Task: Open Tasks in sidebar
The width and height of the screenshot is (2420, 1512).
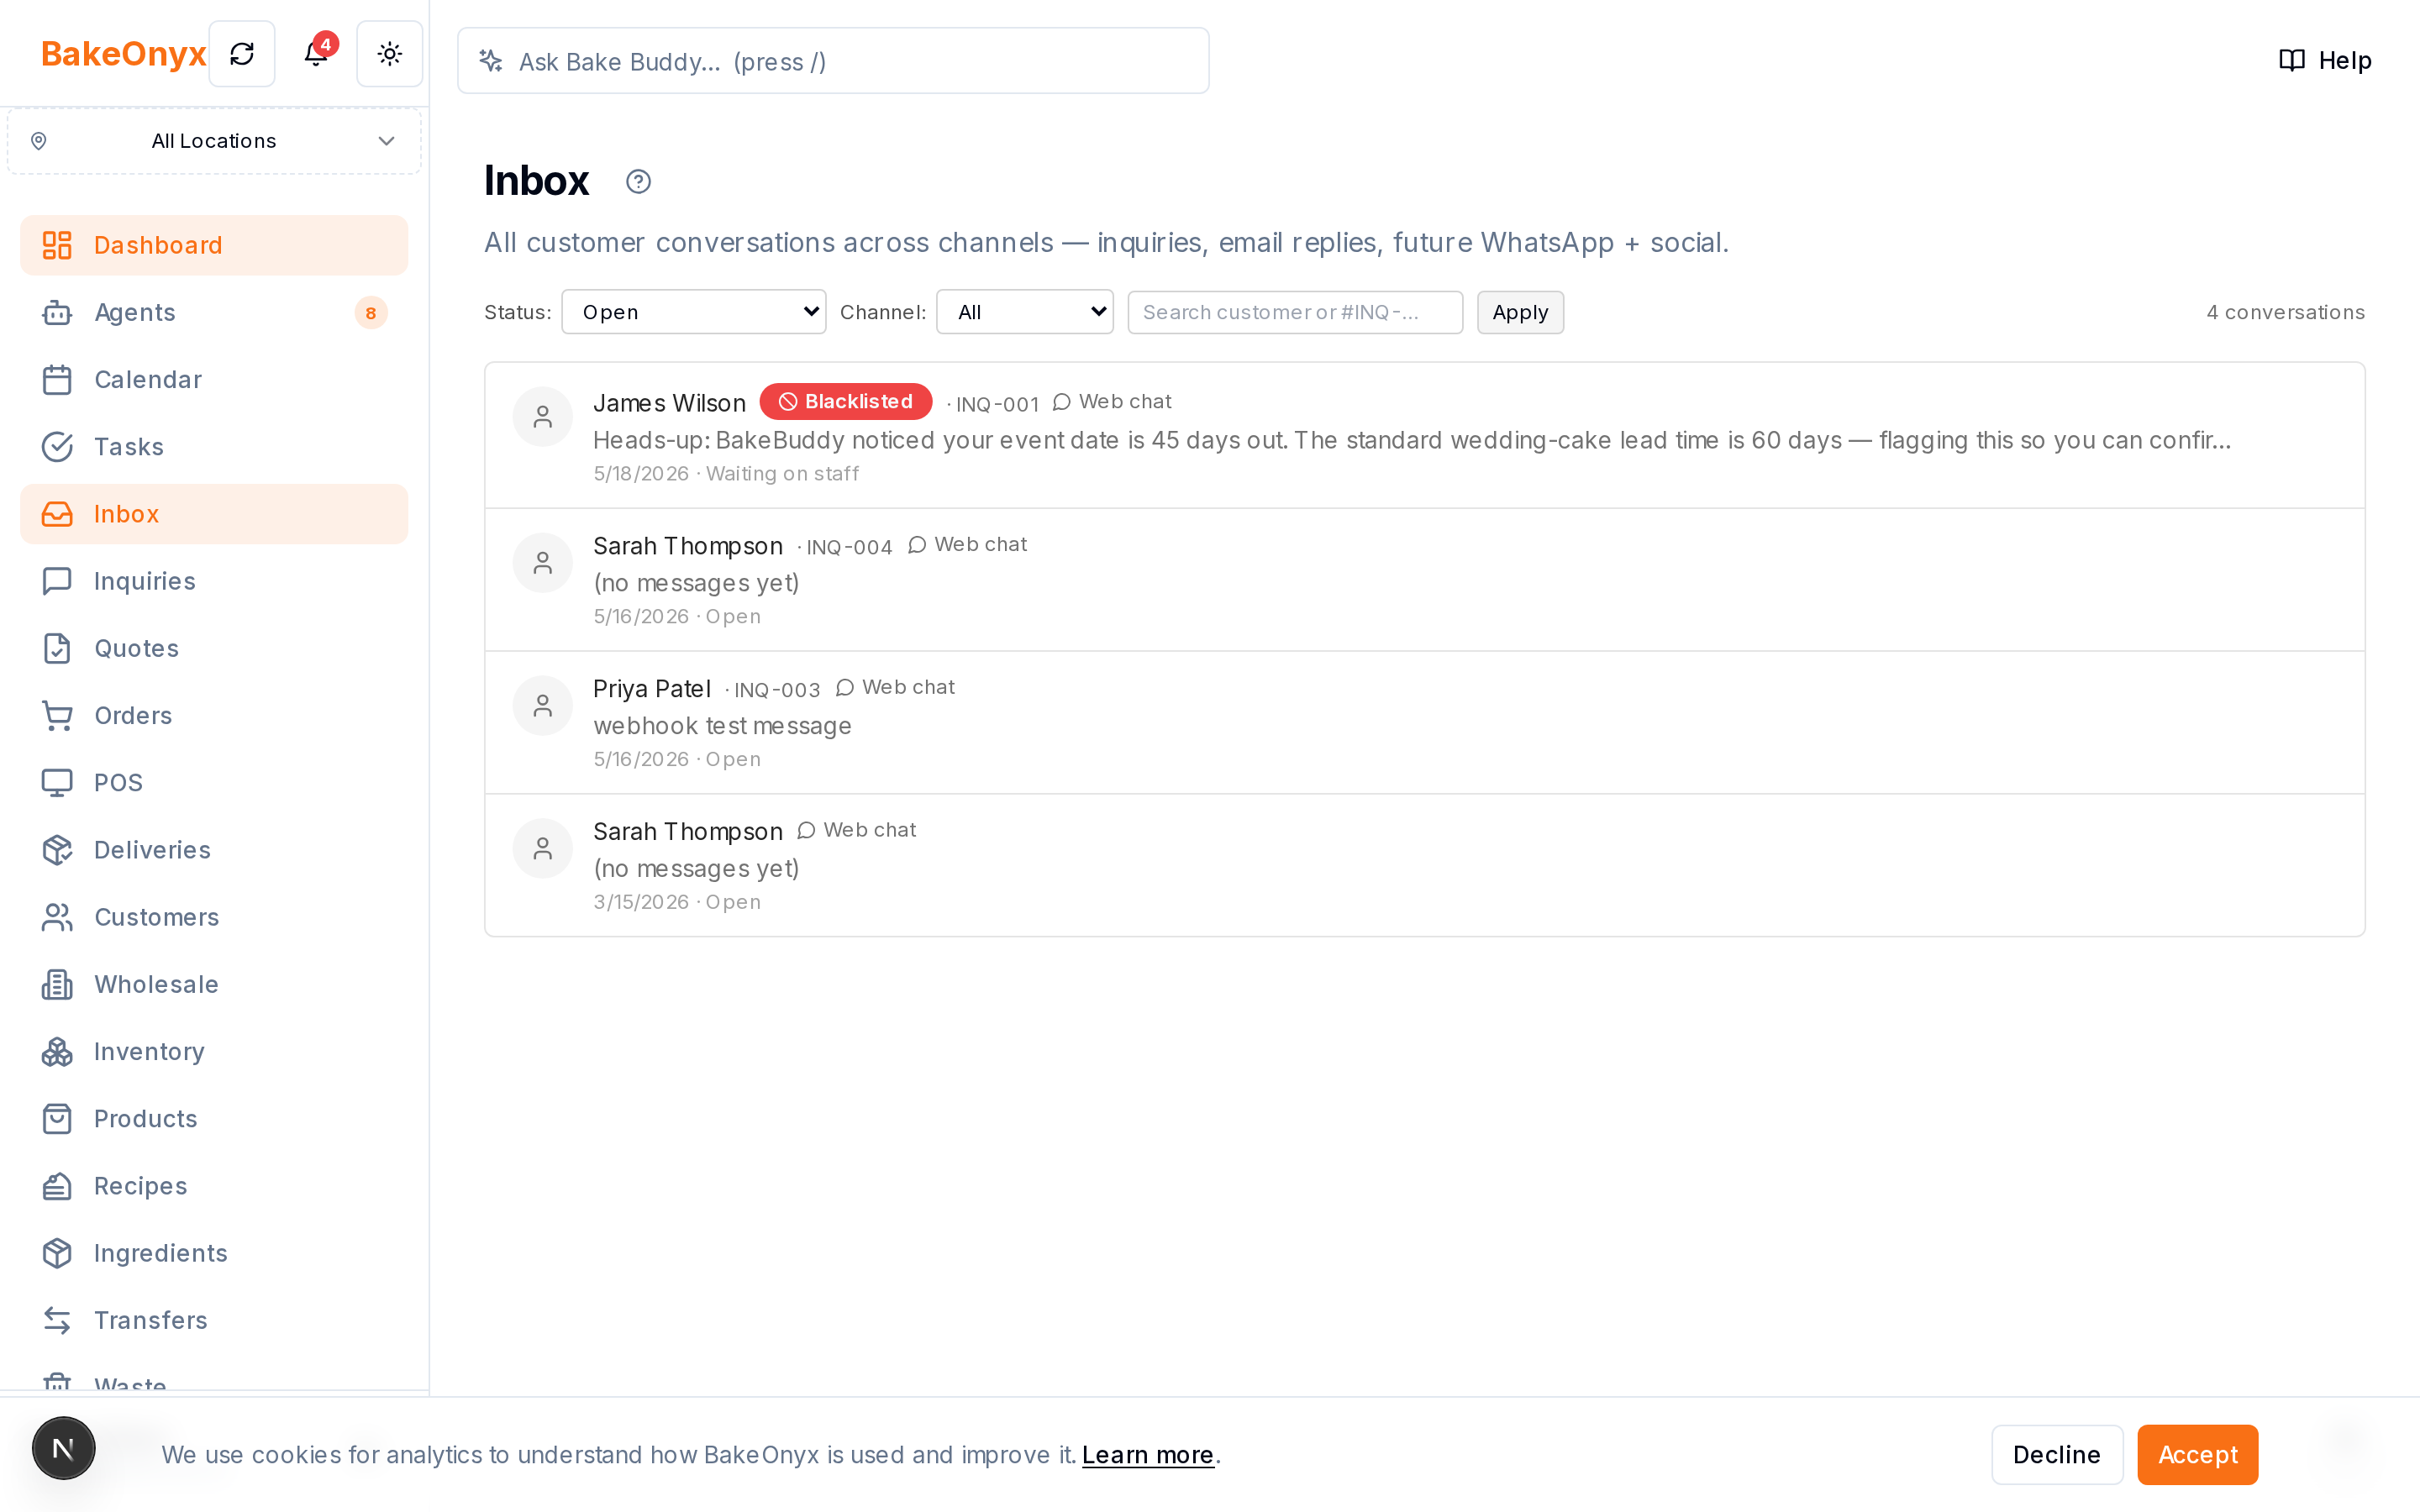Action: [214, 447]
